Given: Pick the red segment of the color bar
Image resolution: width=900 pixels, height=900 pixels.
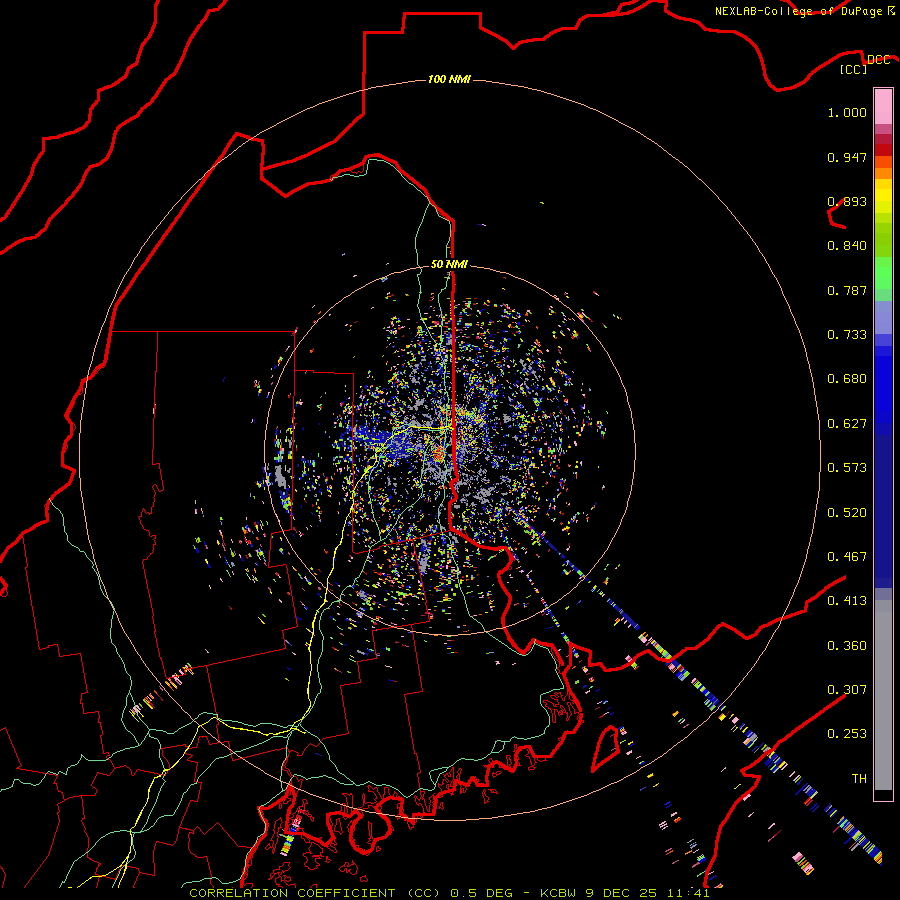Looking at the screenshot, I should [883, 150].
